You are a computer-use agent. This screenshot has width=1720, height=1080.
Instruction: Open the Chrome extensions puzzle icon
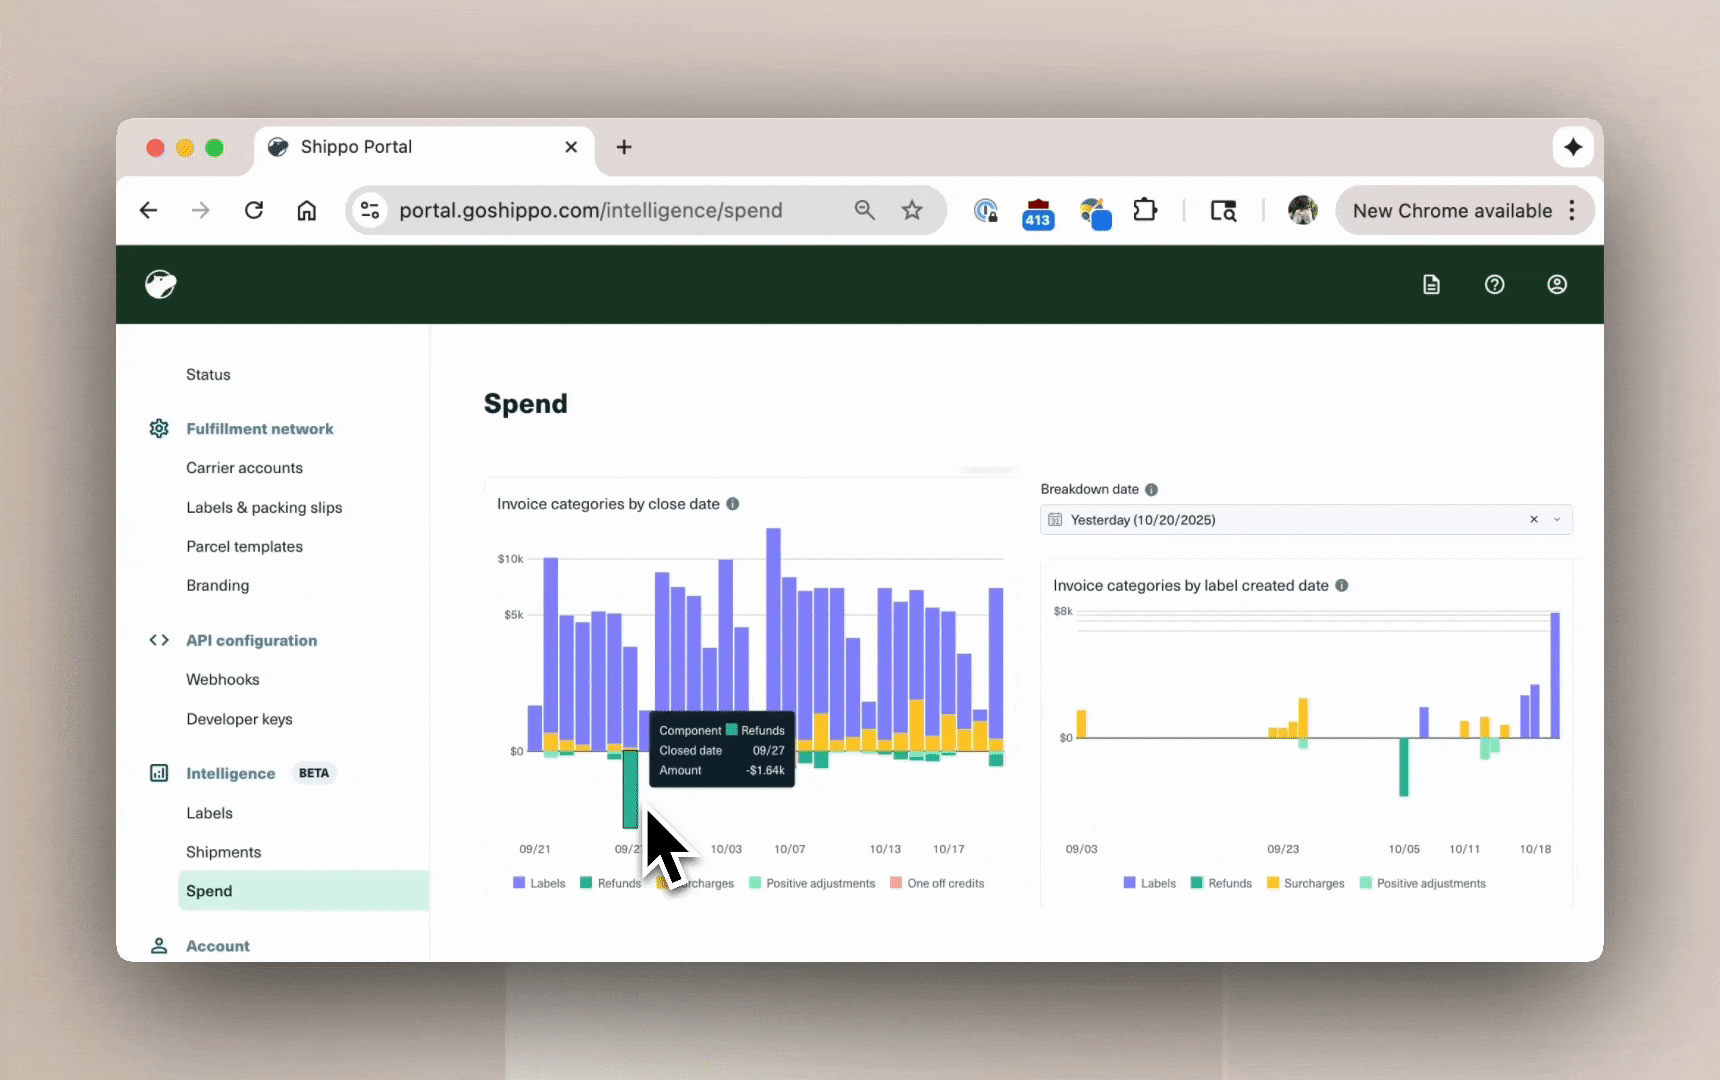[1145, 210]
